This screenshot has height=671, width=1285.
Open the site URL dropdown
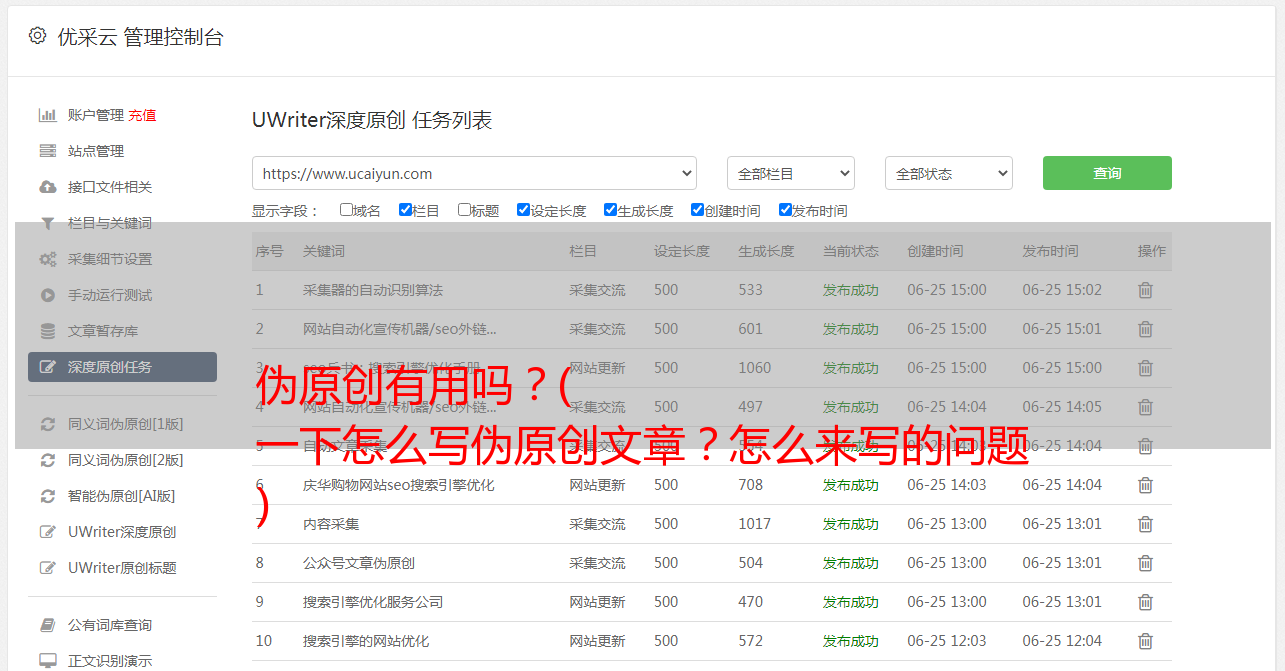point(474,173)
